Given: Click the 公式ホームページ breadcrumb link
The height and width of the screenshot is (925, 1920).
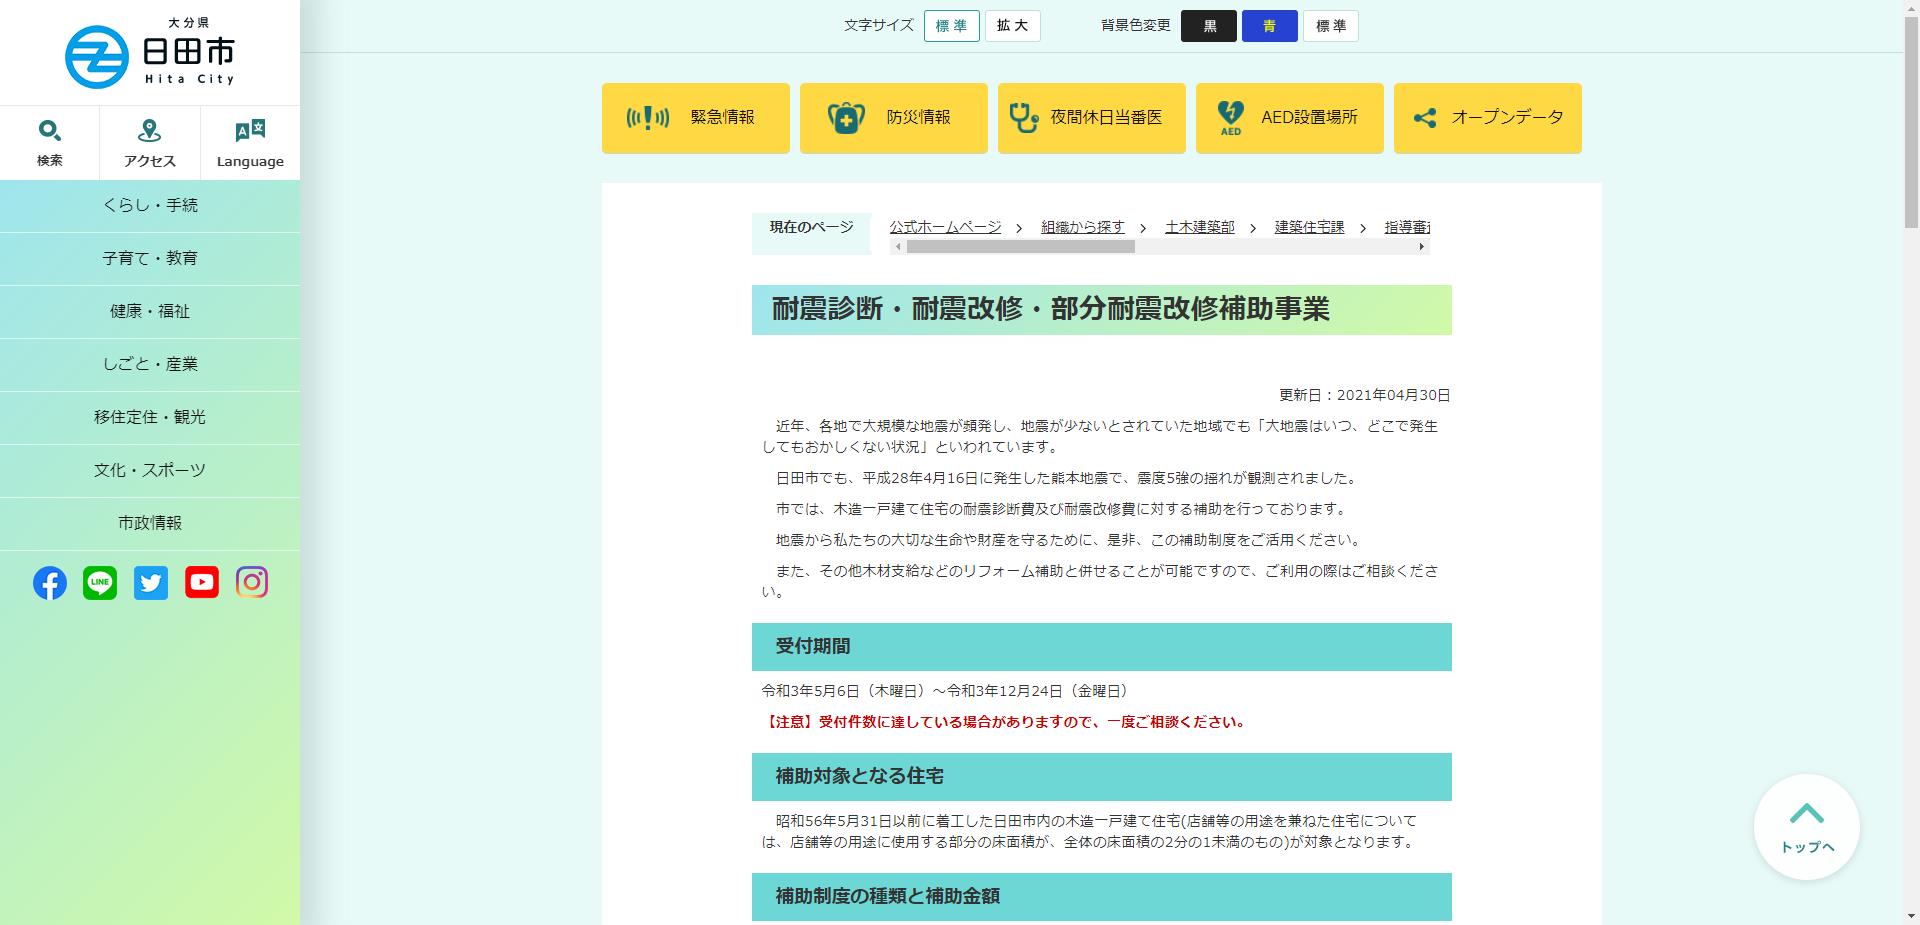Looking at the screenshot, I should [944, 227].
